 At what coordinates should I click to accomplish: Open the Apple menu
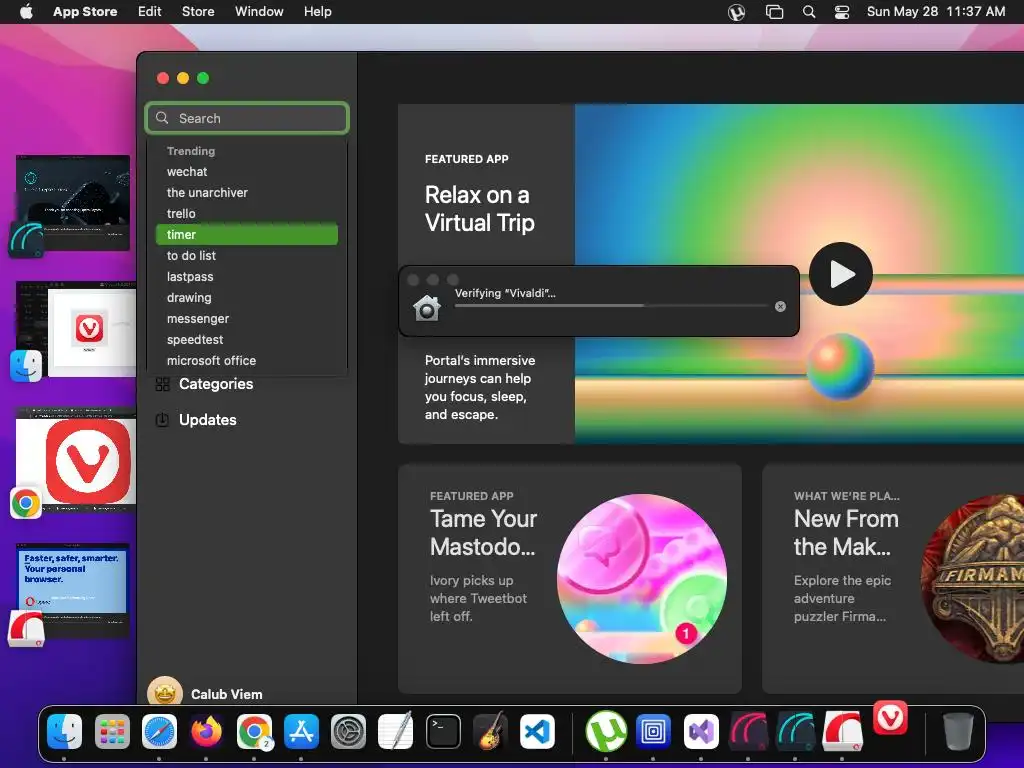pos(26,12)
